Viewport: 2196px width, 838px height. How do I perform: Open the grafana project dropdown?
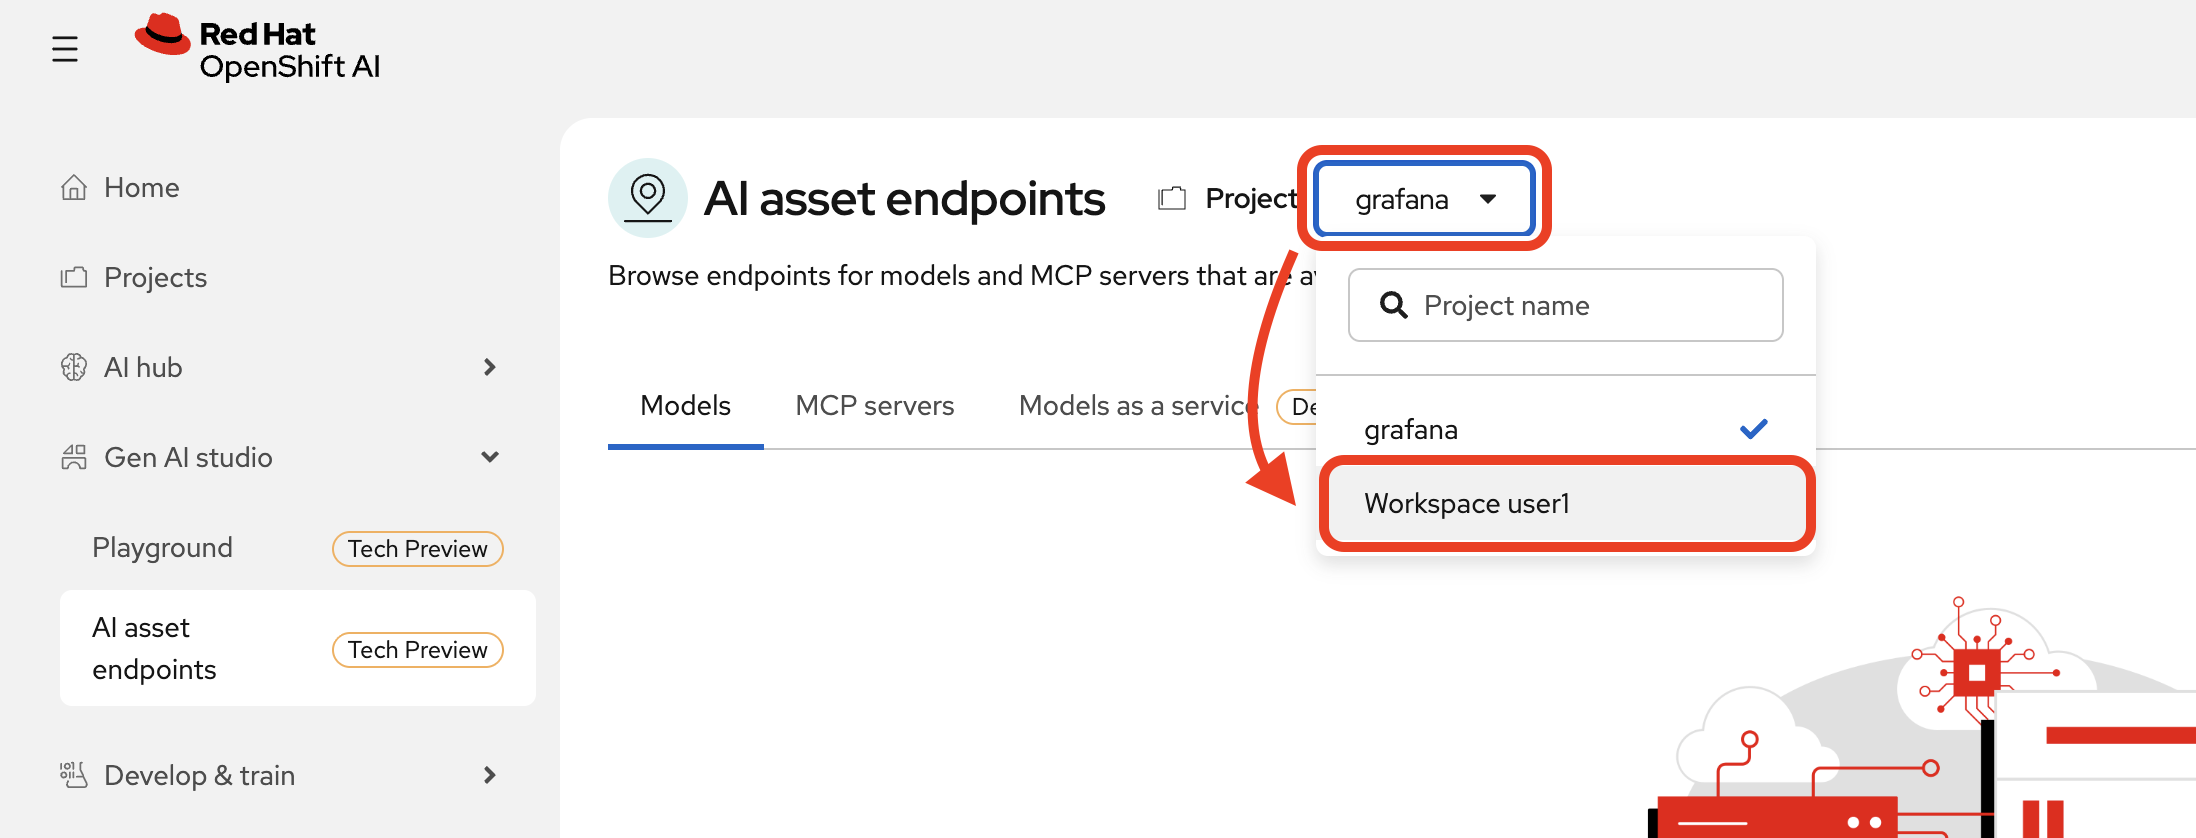click(1424, 199)
